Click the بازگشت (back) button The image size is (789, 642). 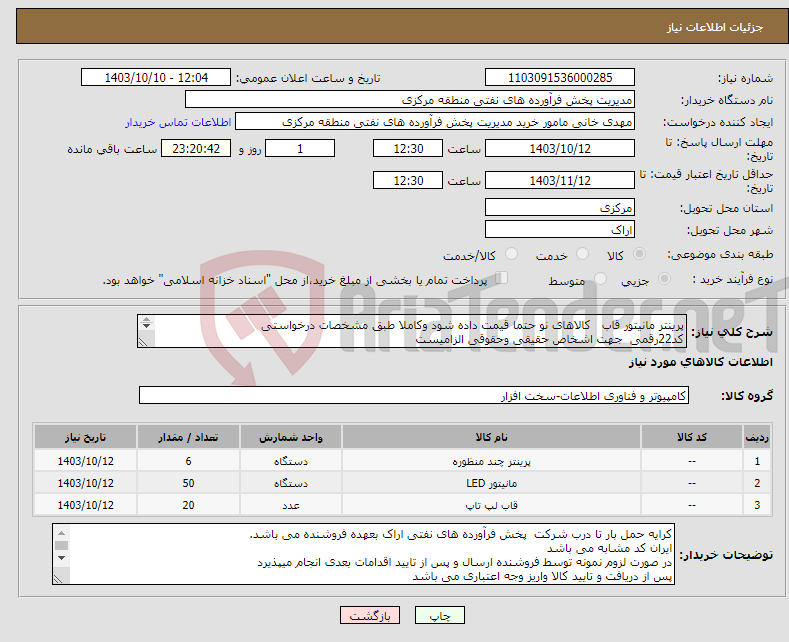tap(370, 615)
